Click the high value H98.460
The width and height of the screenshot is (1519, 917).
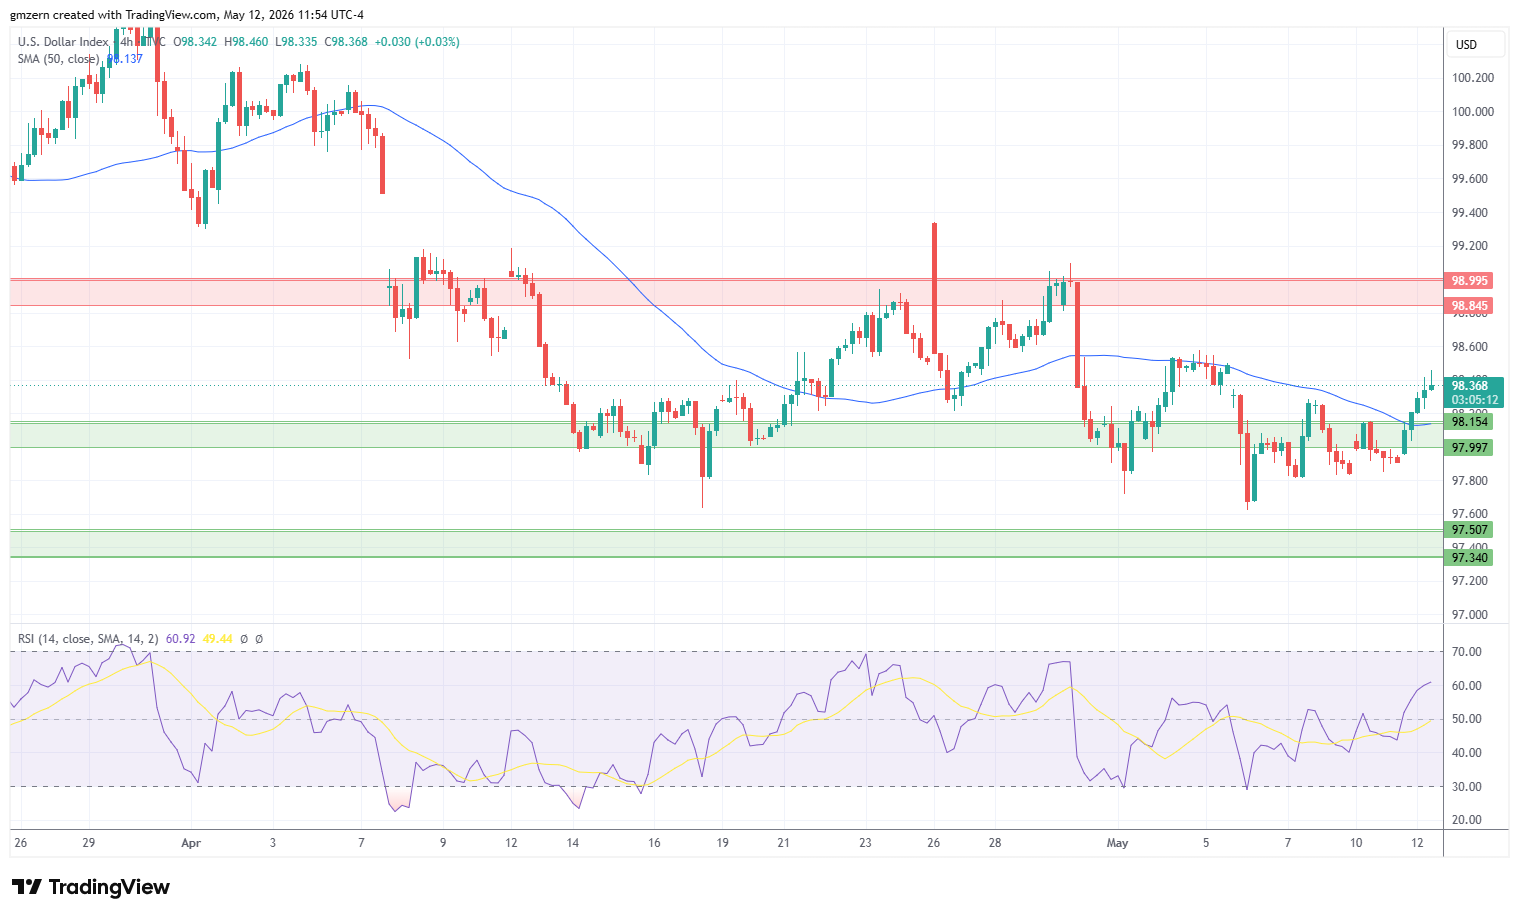pos(246,42)
